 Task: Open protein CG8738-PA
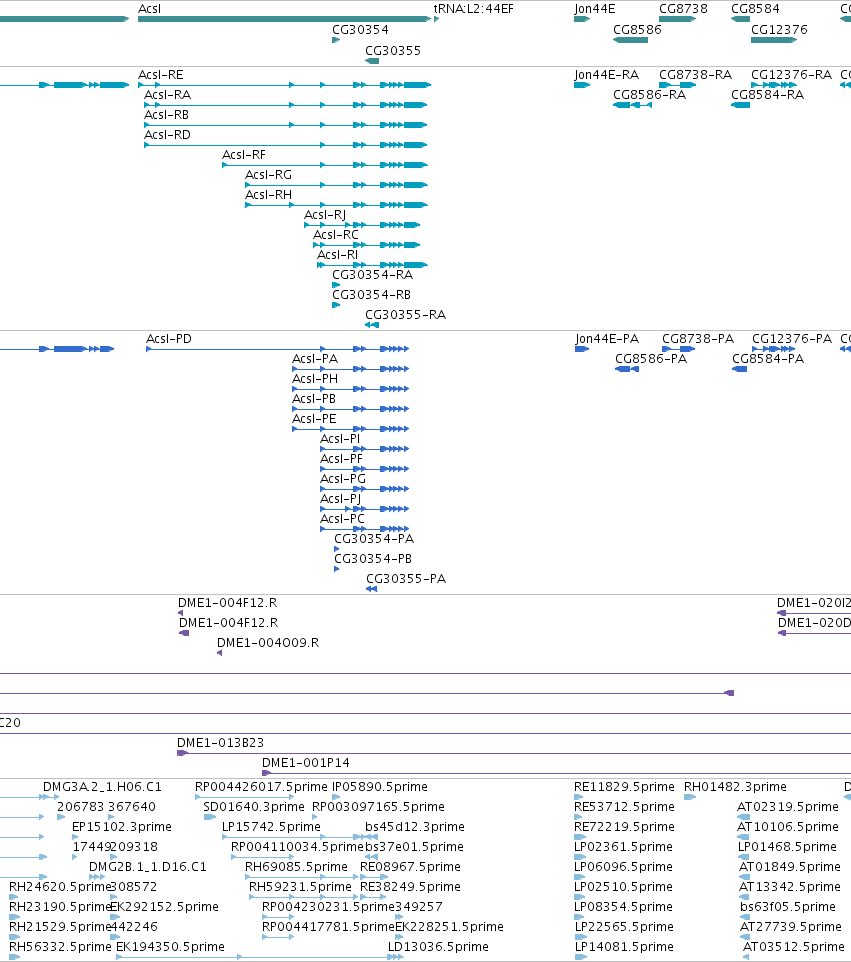[698, 339]
